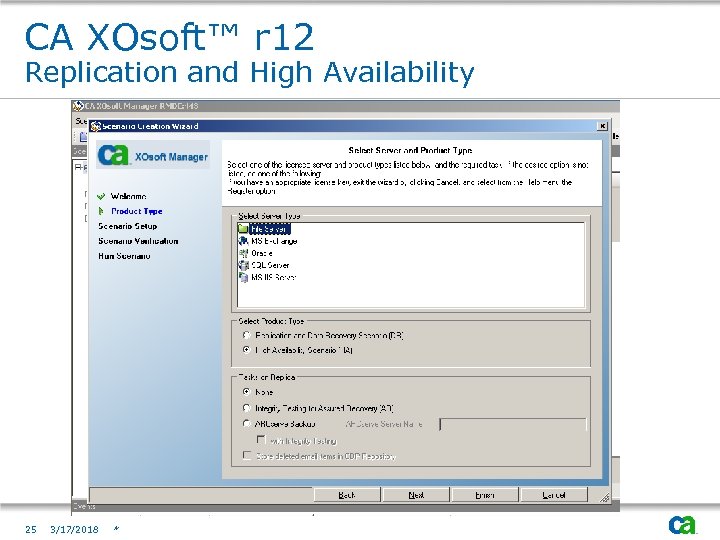Select MS Exchange in server type list
The height and width of the screenshot is (540, 720).
[x=274, y=241]
